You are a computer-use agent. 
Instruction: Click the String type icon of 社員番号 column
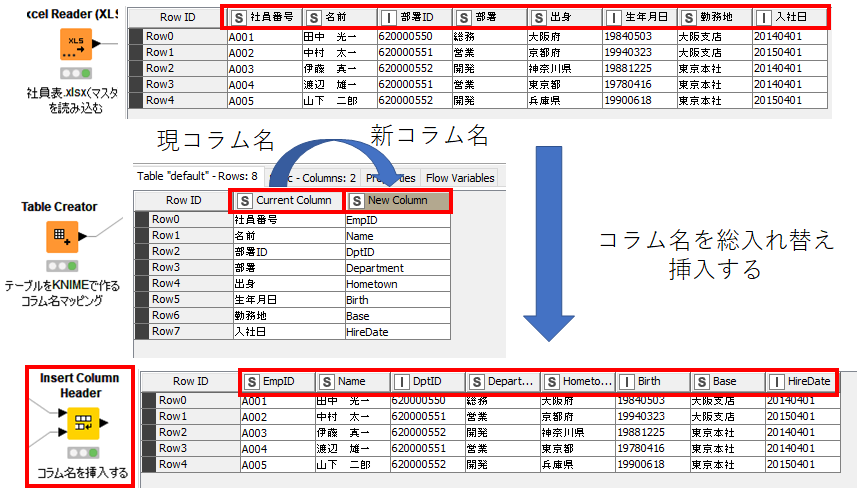[238, 17]
